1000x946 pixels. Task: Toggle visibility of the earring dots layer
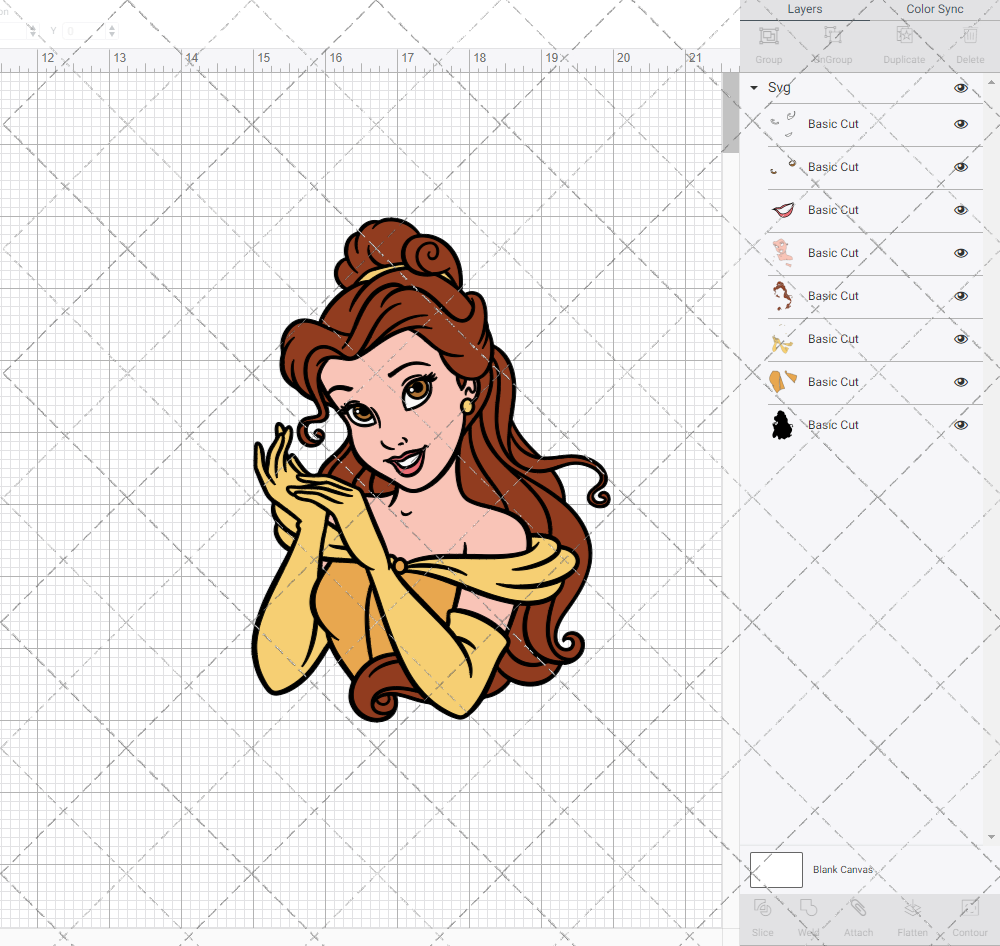pyautogui.click(x=960, y=167)
